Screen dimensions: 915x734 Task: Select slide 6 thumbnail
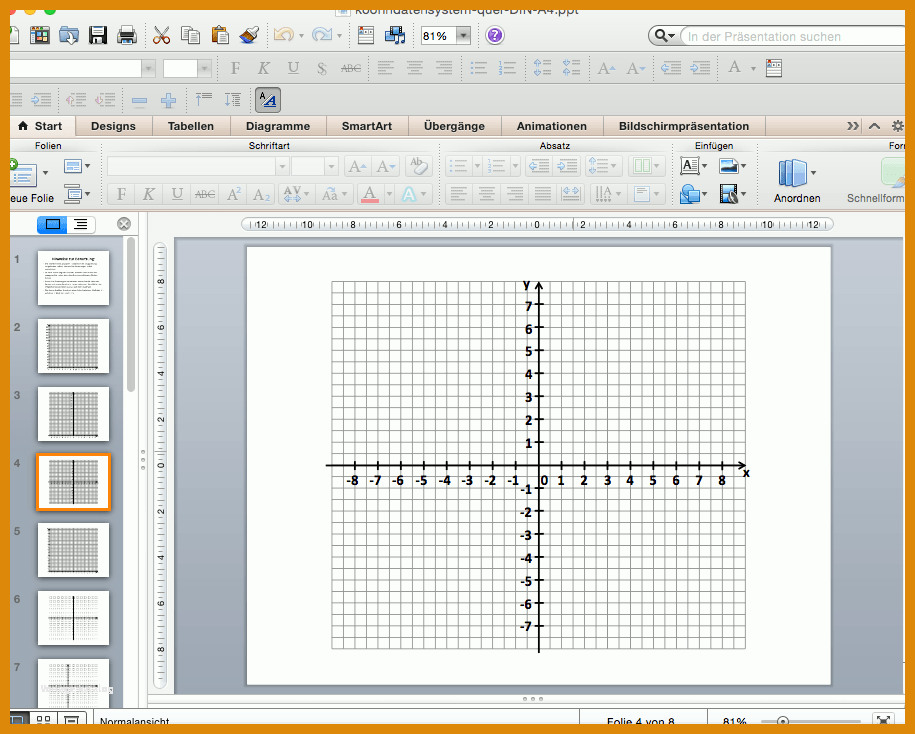point(74,618)
